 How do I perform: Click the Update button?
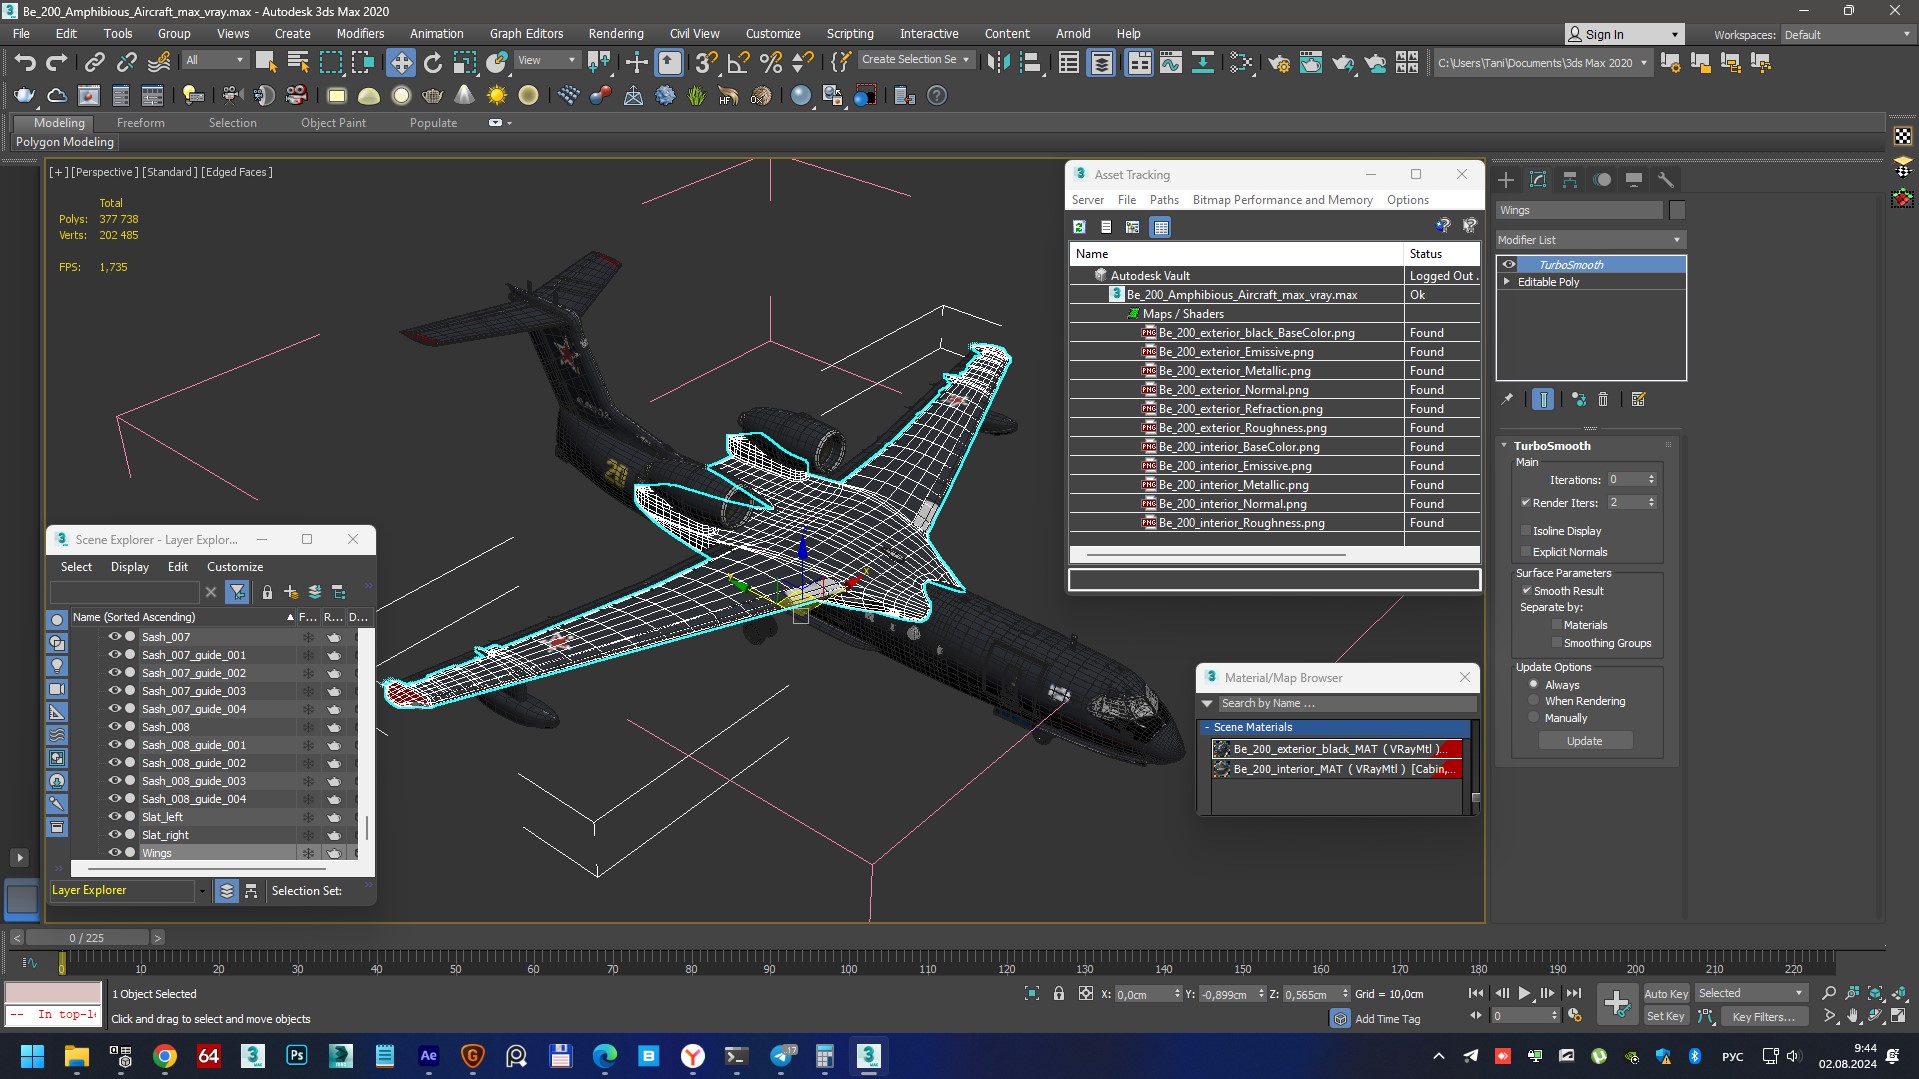pyautogui.click(x=1585, y=741)
